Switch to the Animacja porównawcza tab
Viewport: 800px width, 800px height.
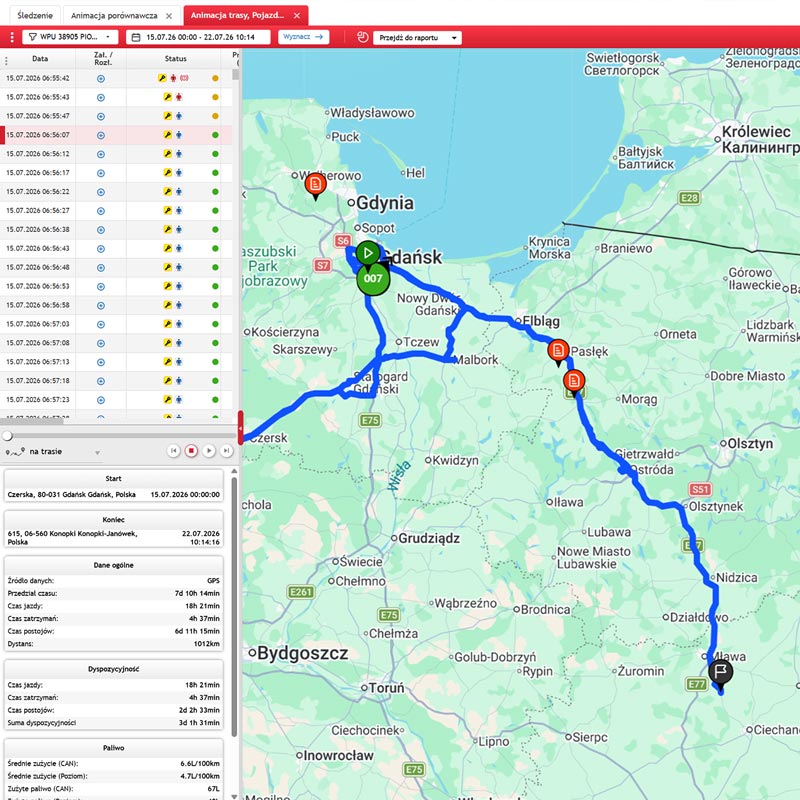click(114, 16)
